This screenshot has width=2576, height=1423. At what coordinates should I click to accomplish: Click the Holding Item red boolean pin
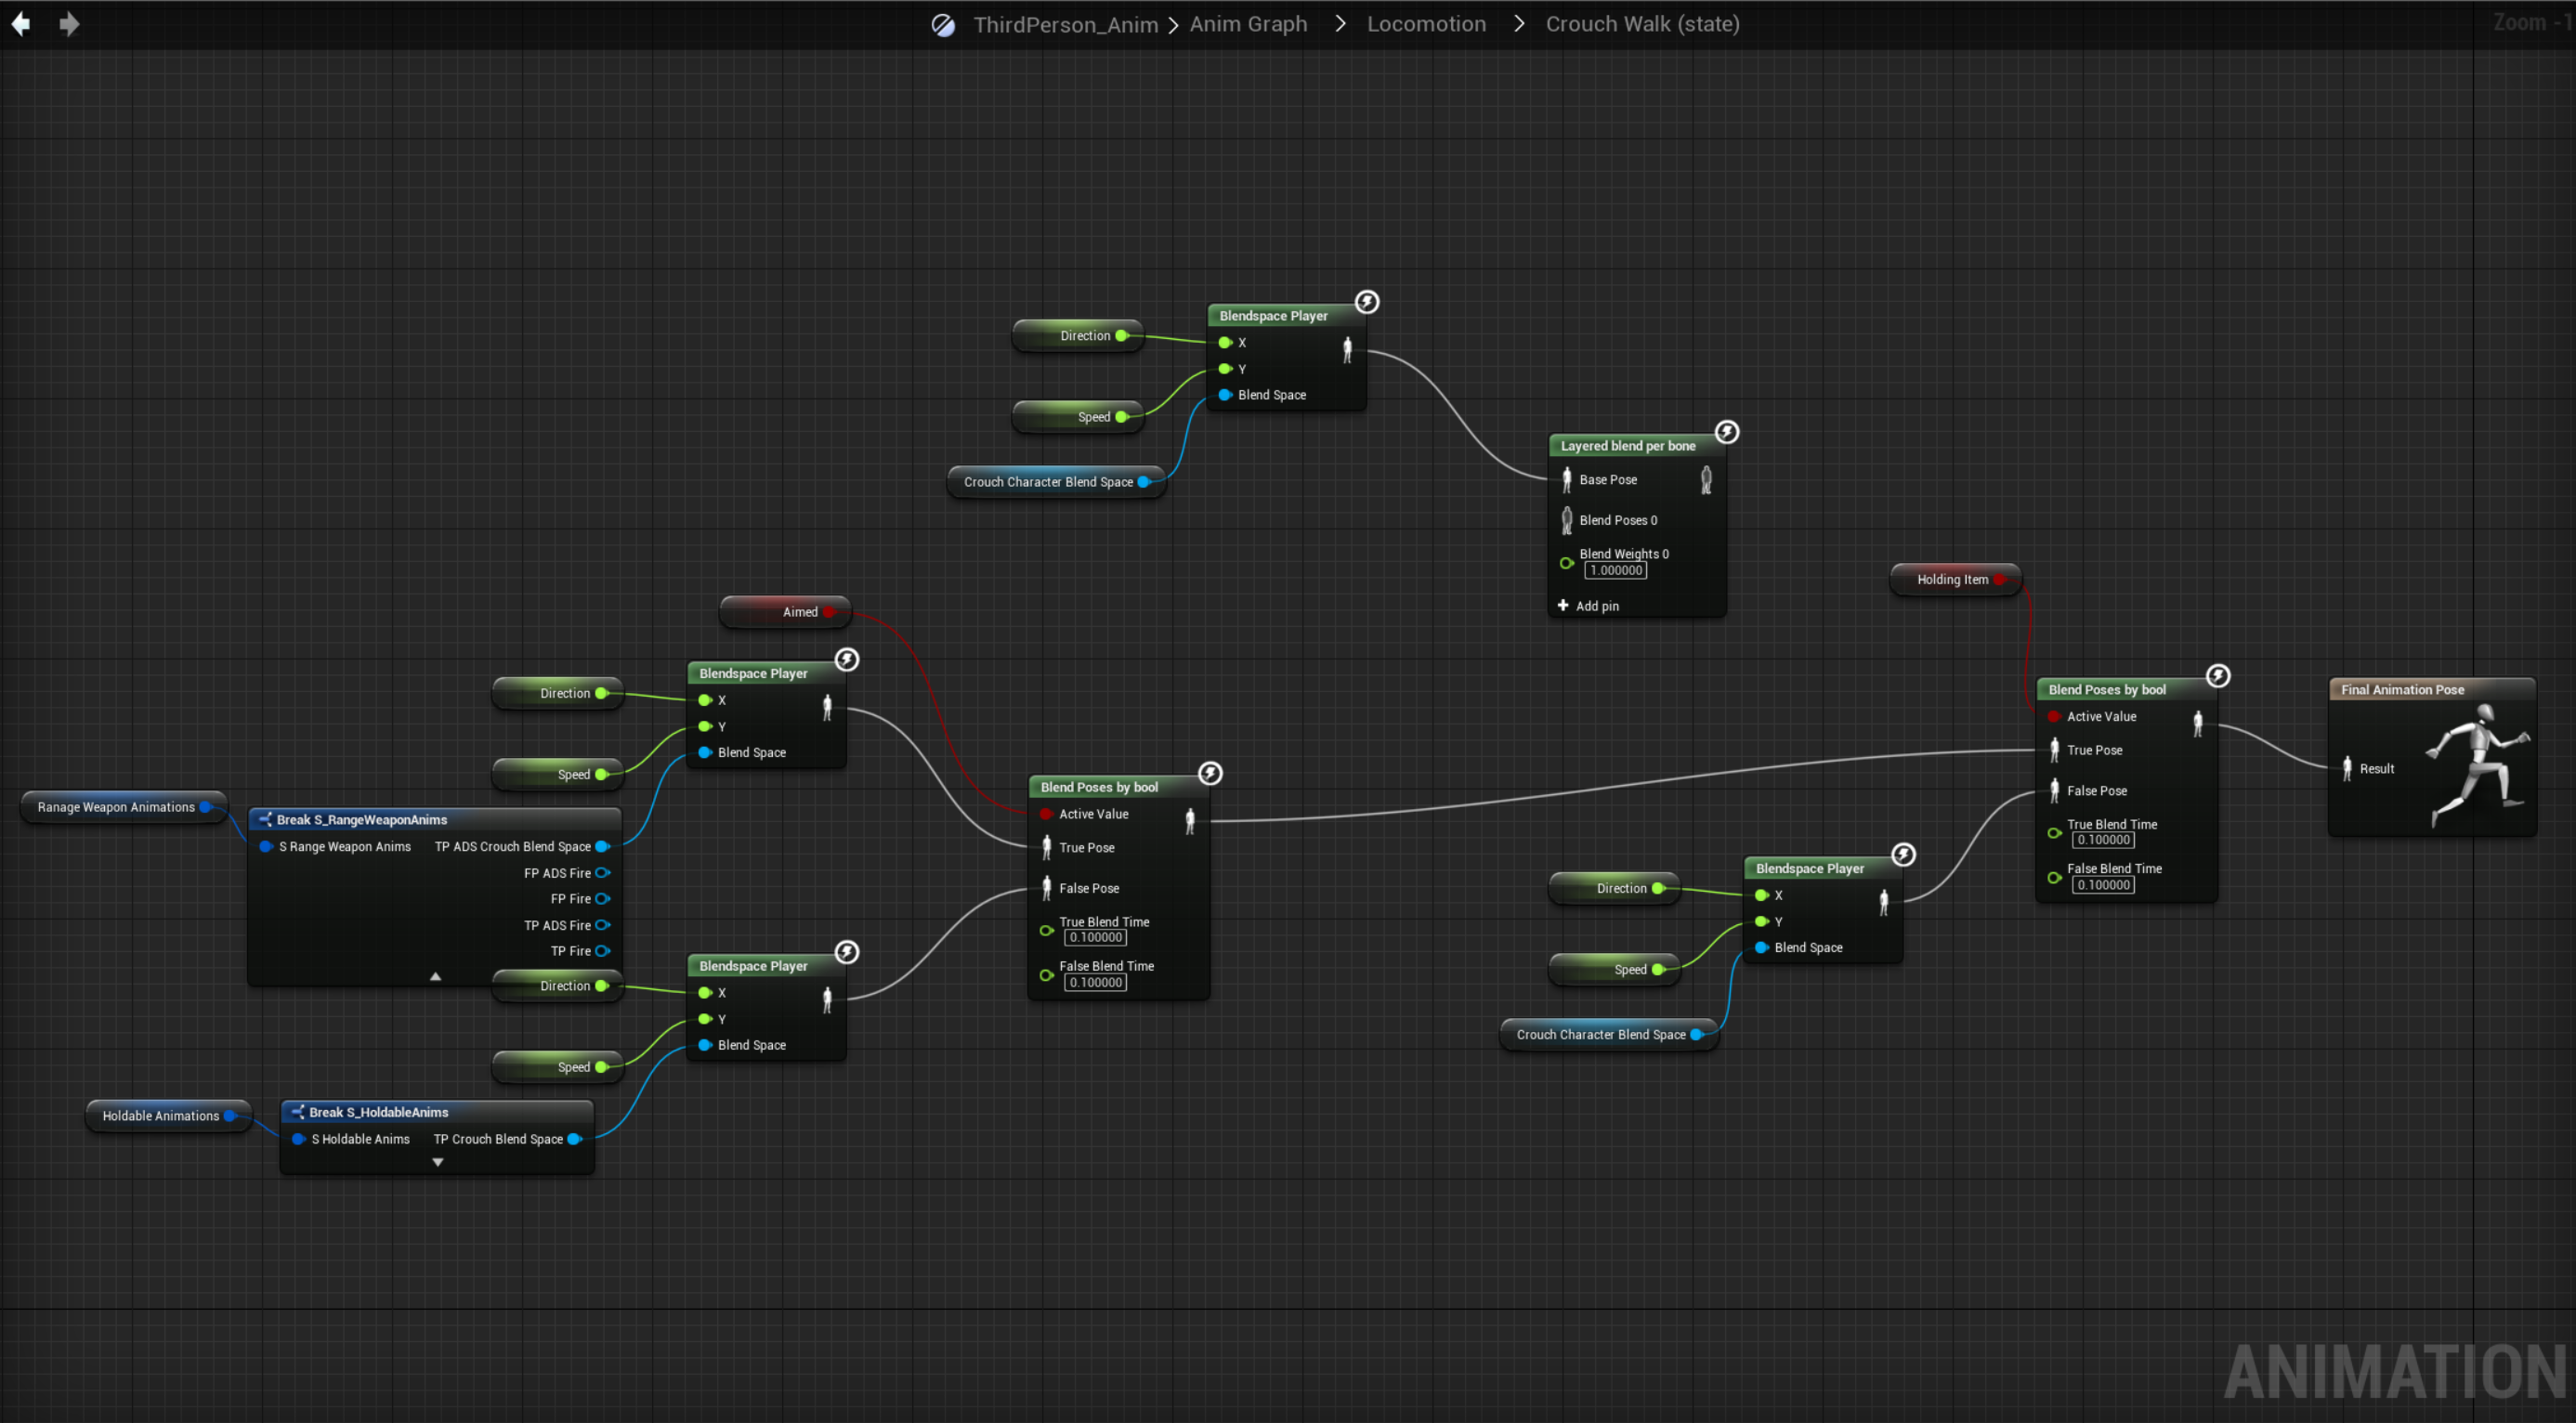tap(1999, 580)
